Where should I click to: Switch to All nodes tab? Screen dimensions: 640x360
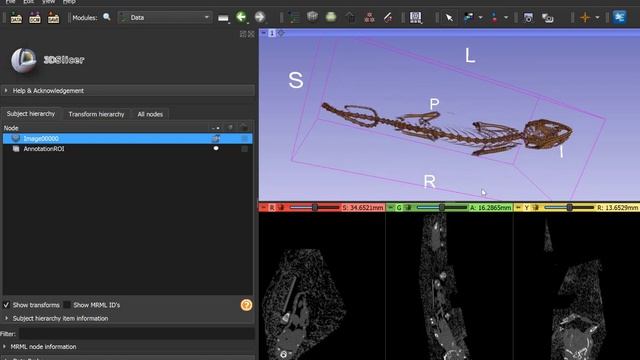click(150, 114)
